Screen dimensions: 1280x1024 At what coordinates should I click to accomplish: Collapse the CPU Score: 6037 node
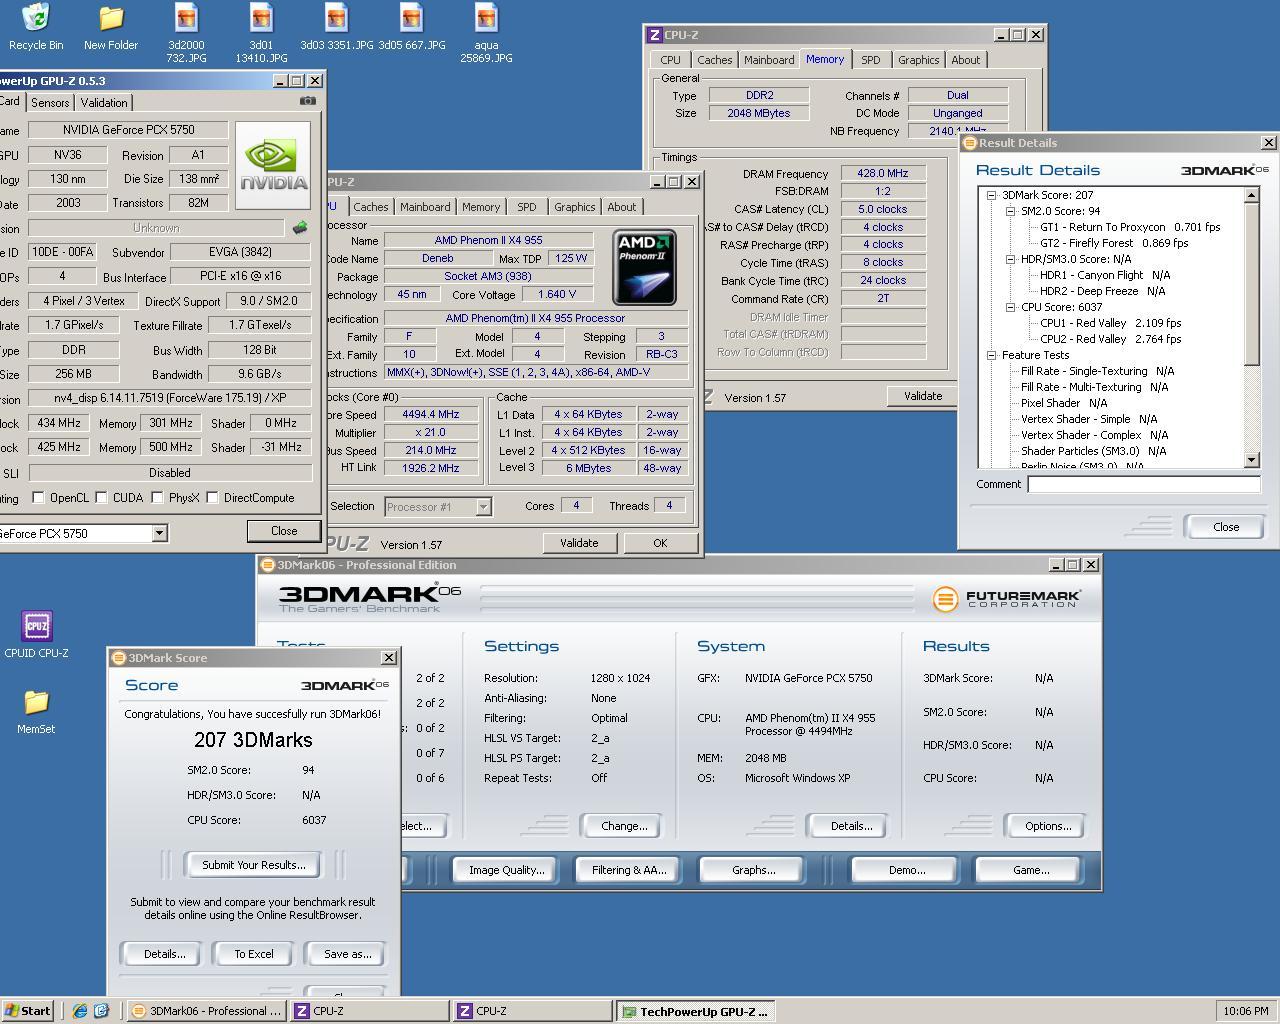1010,307
